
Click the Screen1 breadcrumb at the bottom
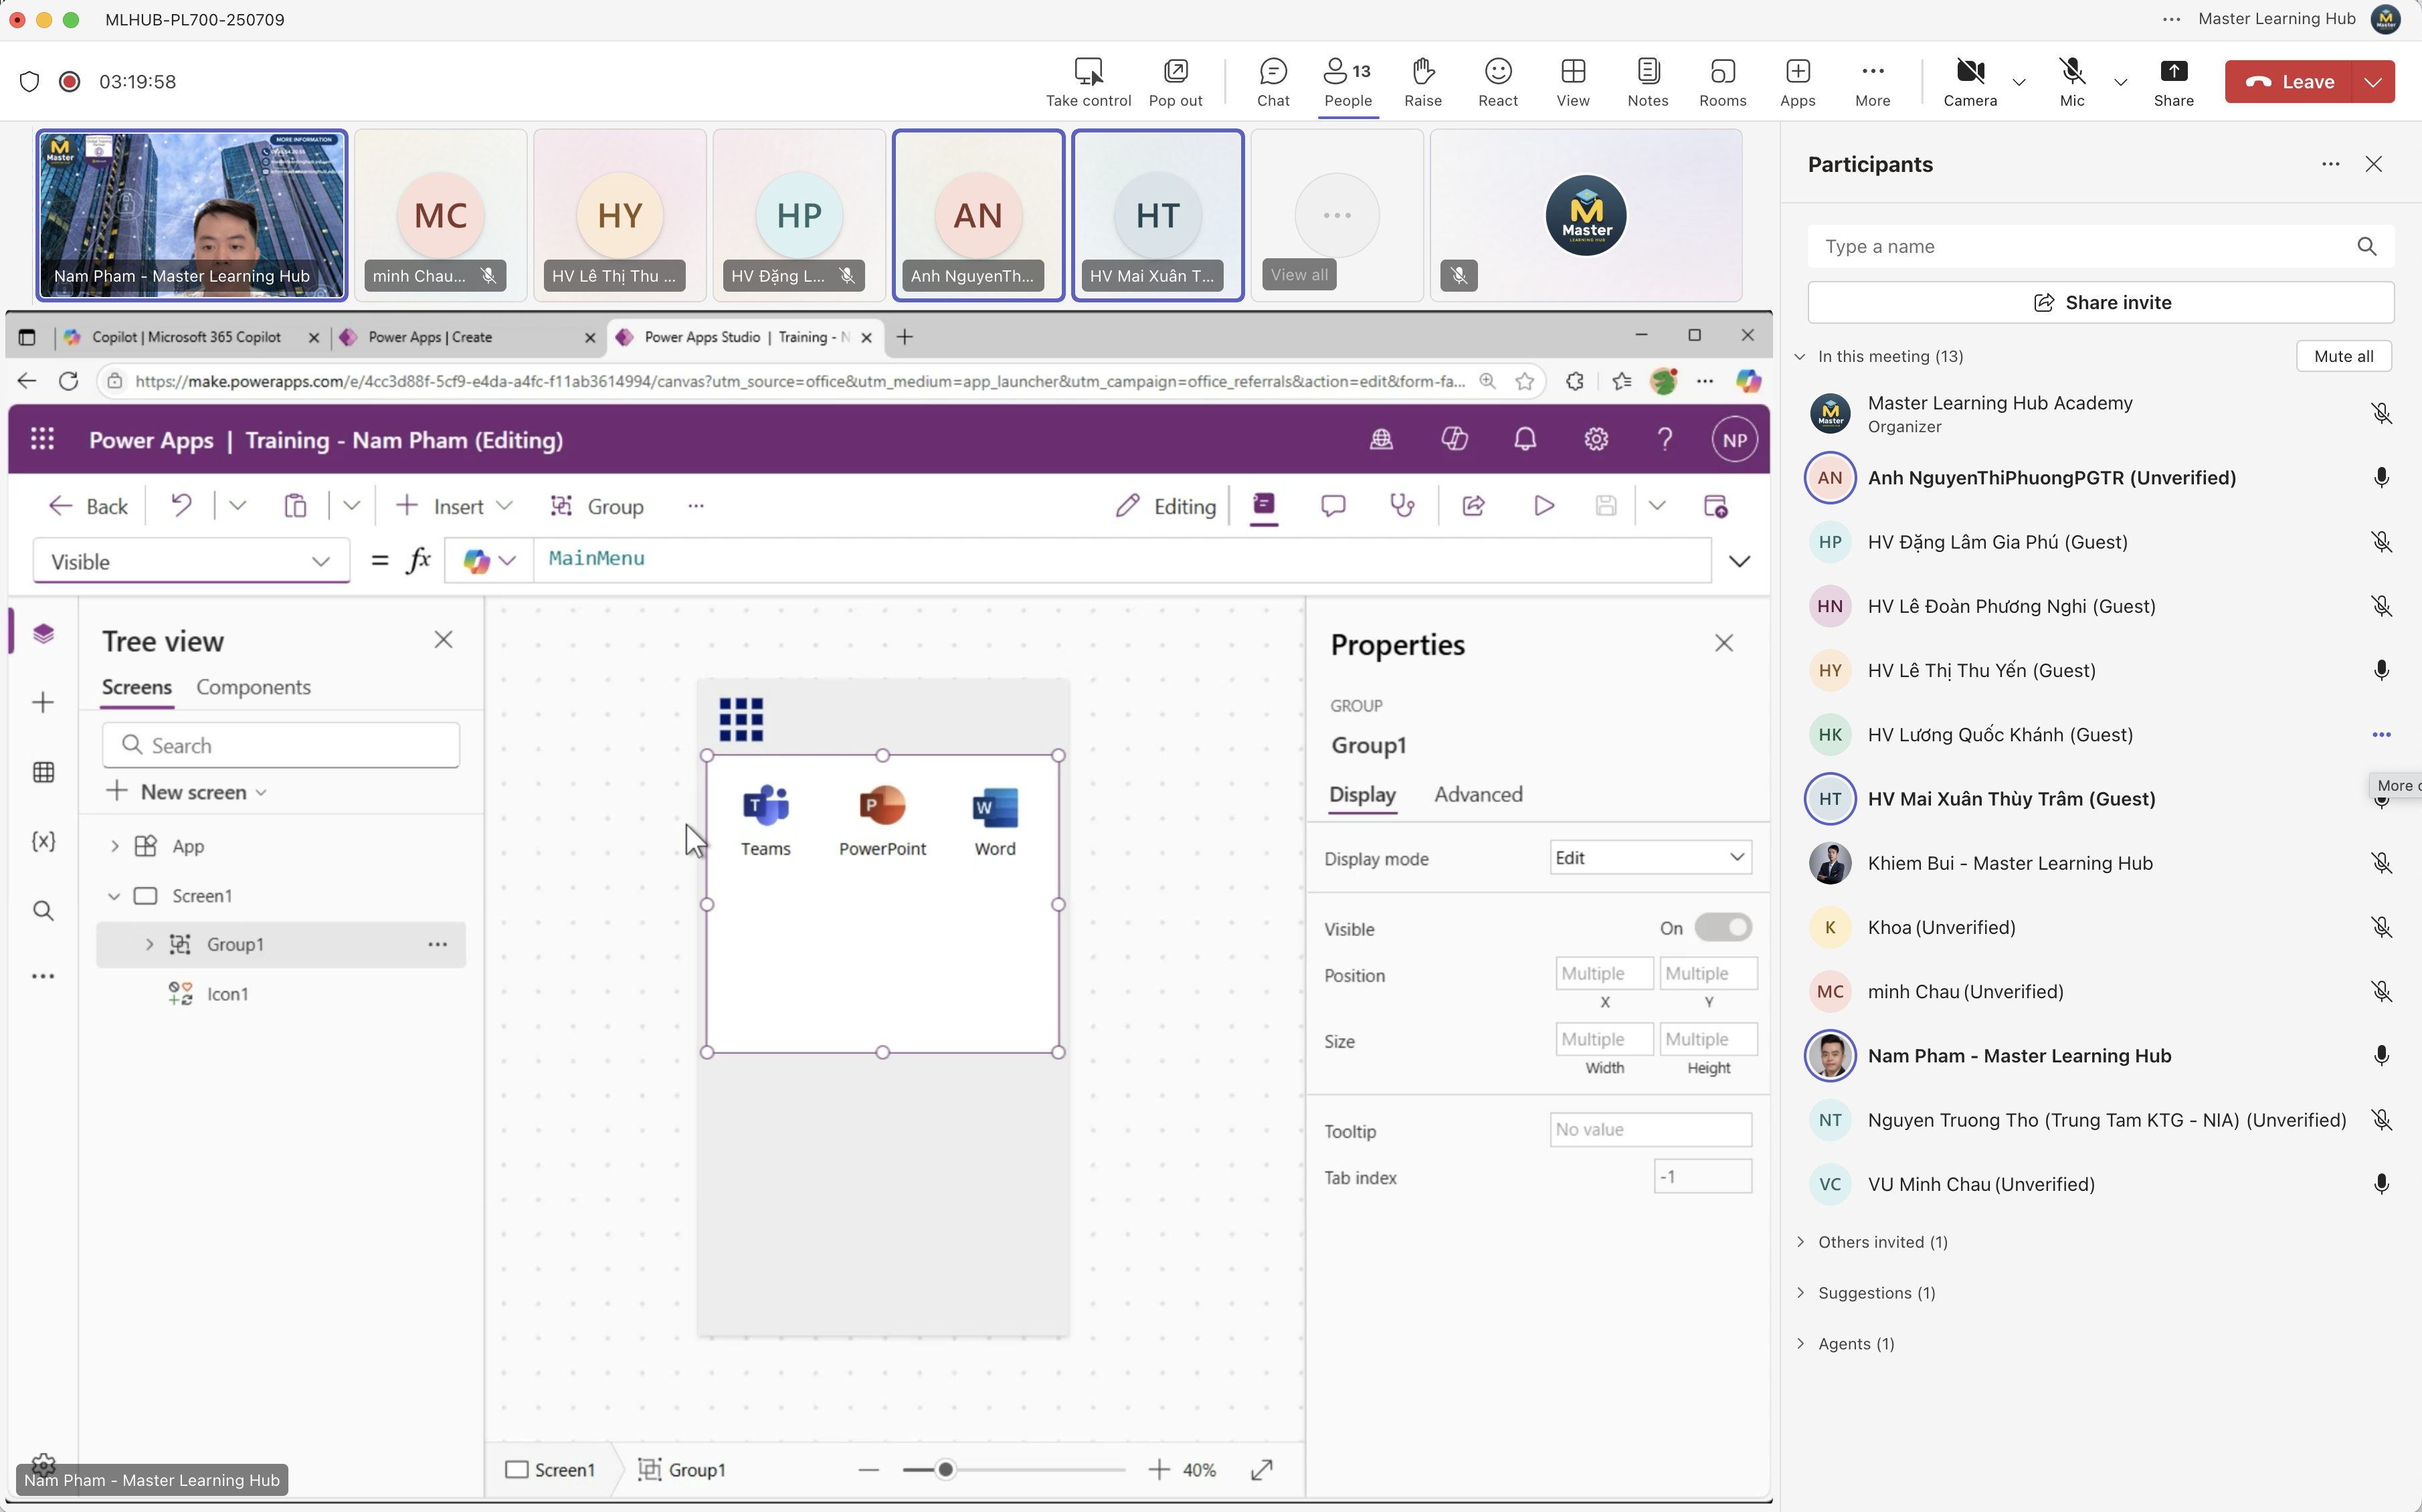point(551,1469)
